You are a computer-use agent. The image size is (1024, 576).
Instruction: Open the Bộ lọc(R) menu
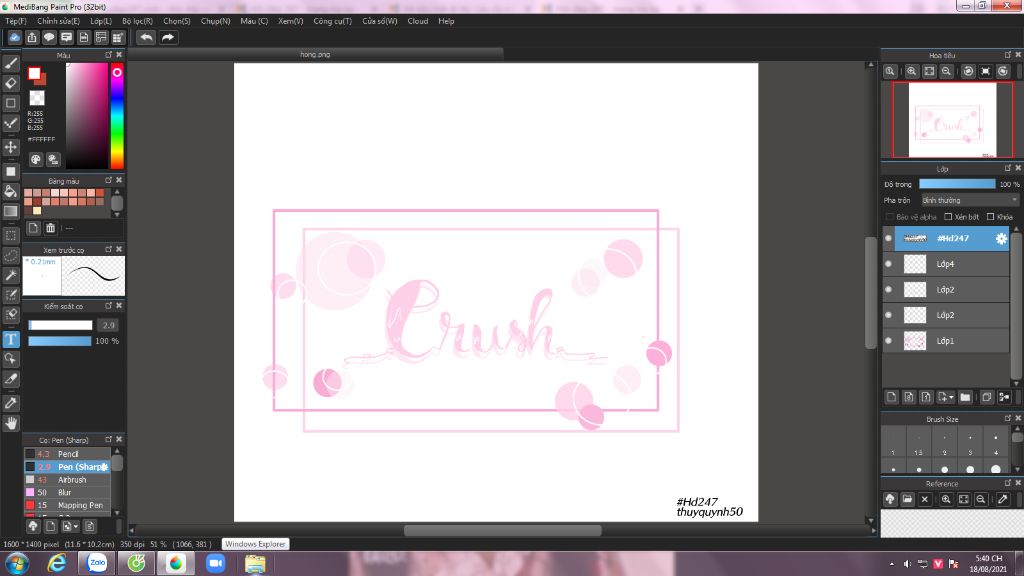point(137,21)
